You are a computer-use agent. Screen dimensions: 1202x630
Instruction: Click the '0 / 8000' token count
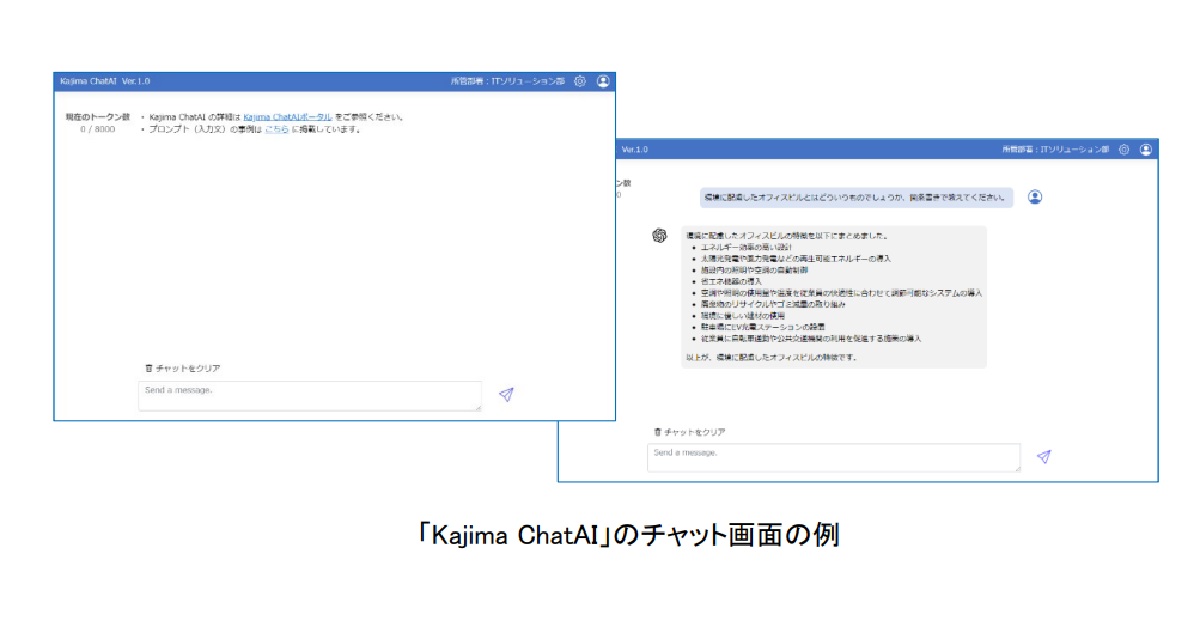pyautogui.click(x=98, y=129)
